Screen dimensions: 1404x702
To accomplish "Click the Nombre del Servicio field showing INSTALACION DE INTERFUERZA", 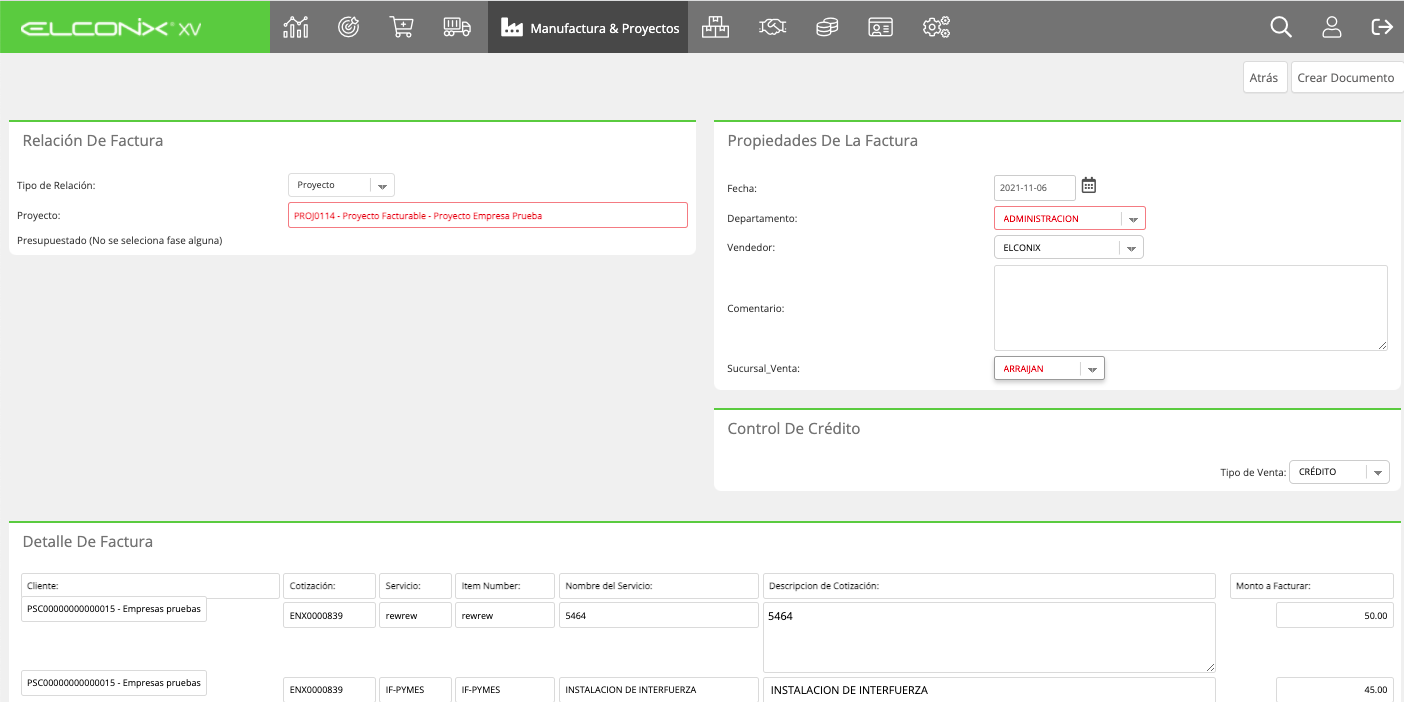I will [x=659, y=689].
